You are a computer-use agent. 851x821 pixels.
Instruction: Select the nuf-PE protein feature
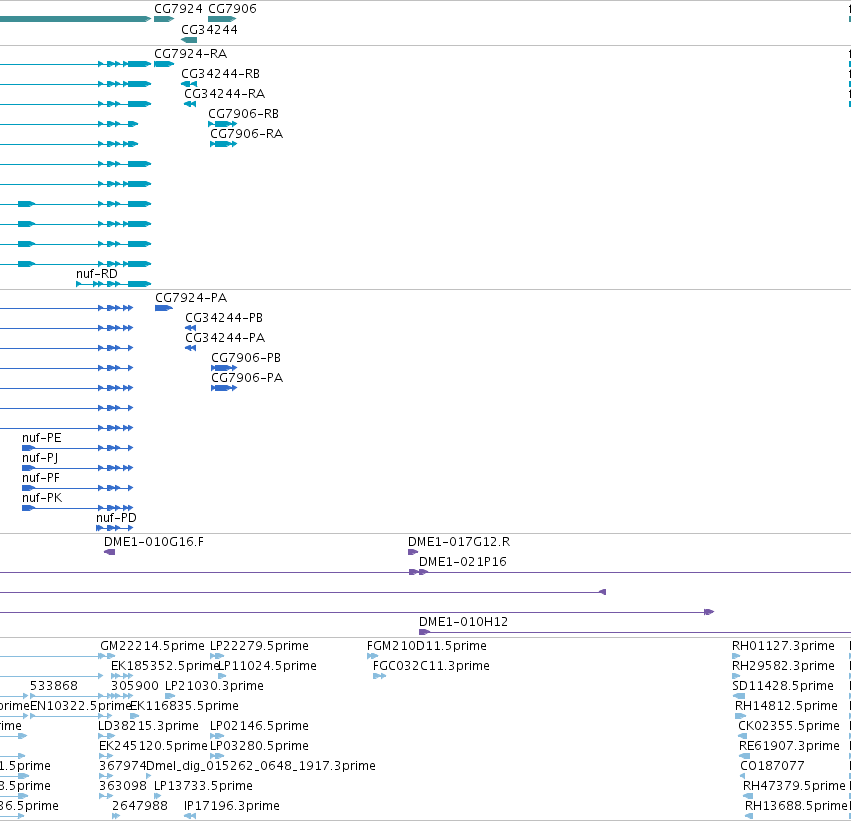pos(78,448)
